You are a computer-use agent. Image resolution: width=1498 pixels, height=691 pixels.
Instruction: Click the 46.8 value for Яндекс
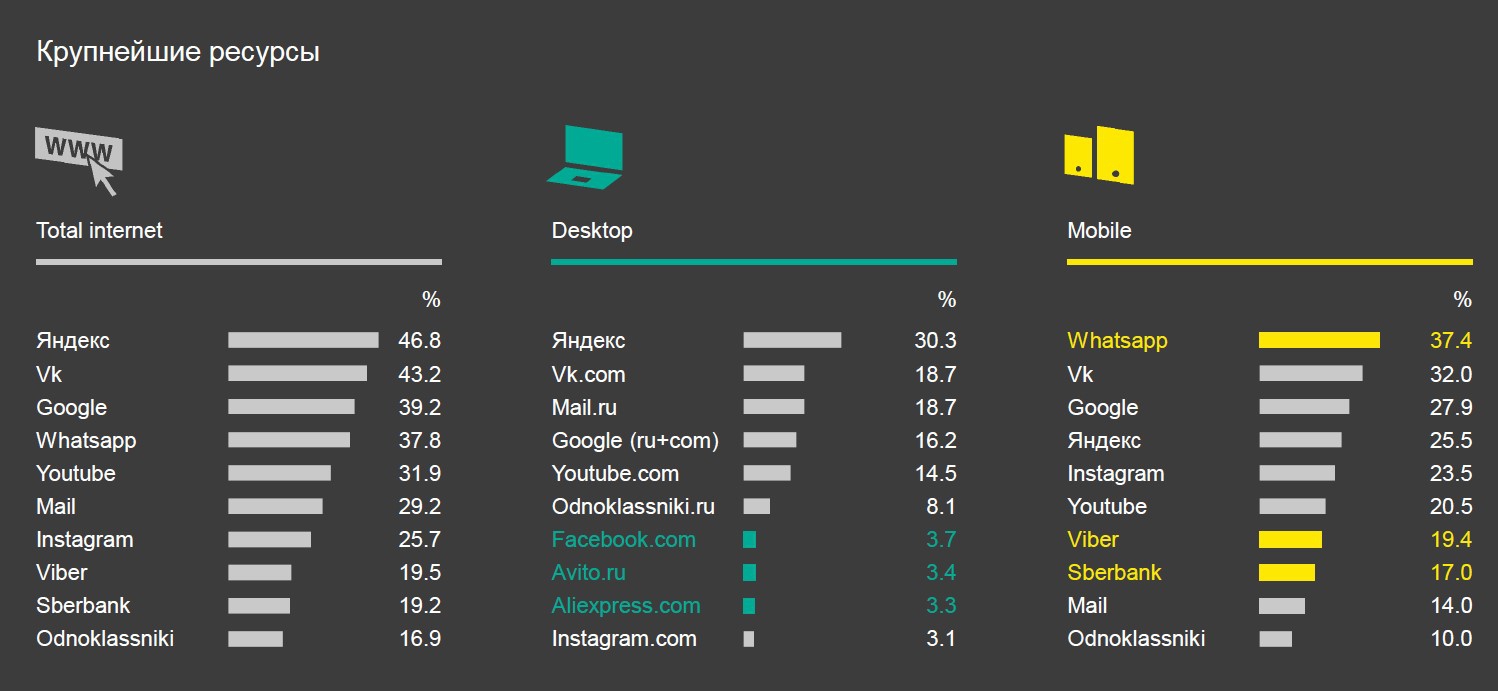tap(419, 341)
